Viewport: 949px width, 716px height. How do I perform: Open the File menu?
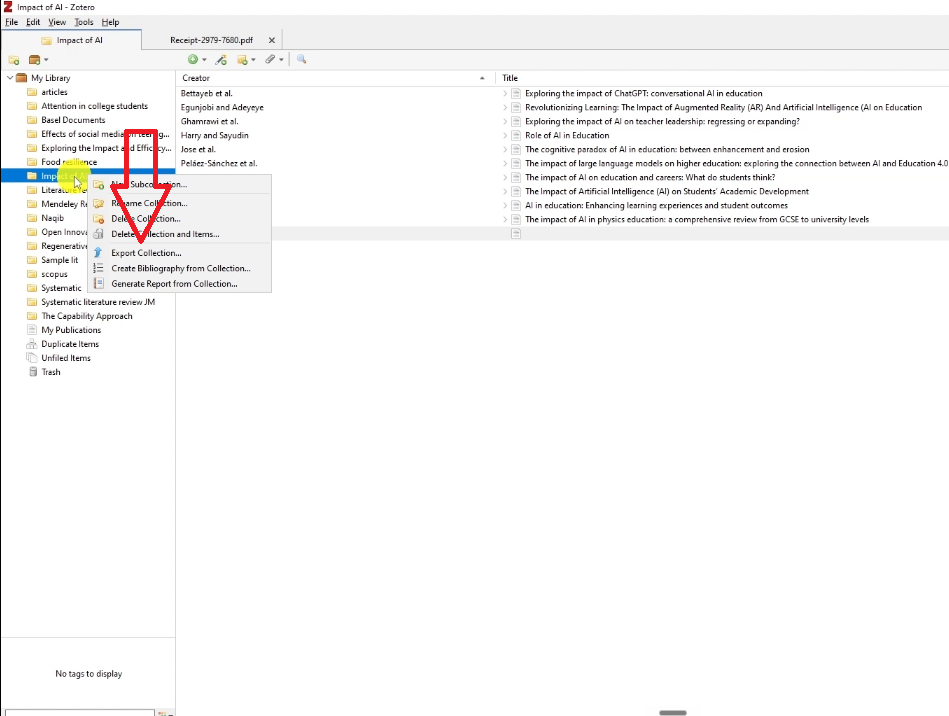[x=11, y=22]
